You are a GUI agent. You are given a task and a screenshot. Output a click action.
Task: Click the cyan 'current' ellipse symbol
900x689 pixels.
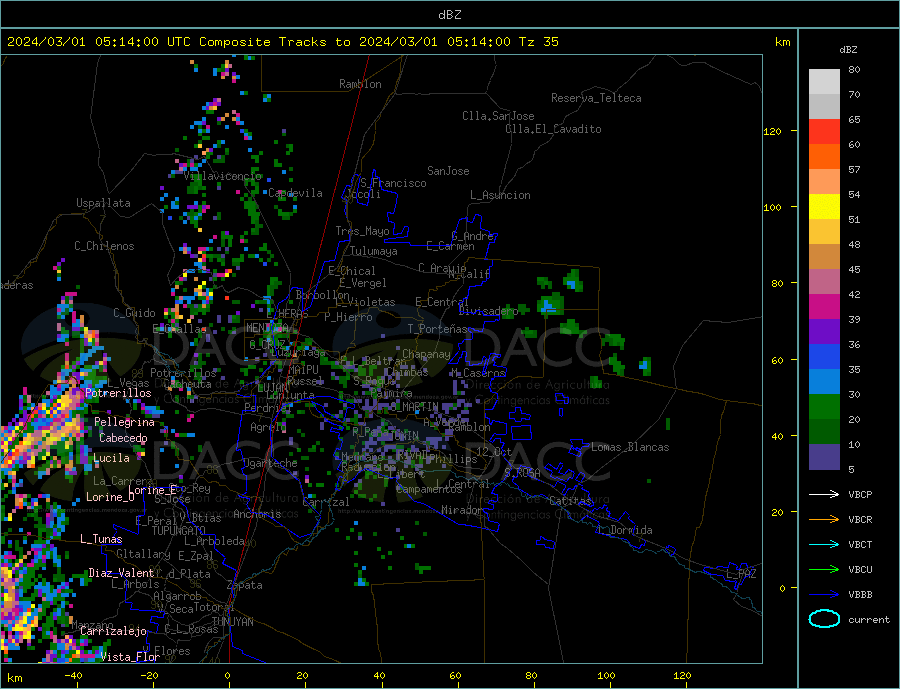[x=825, y=619]
